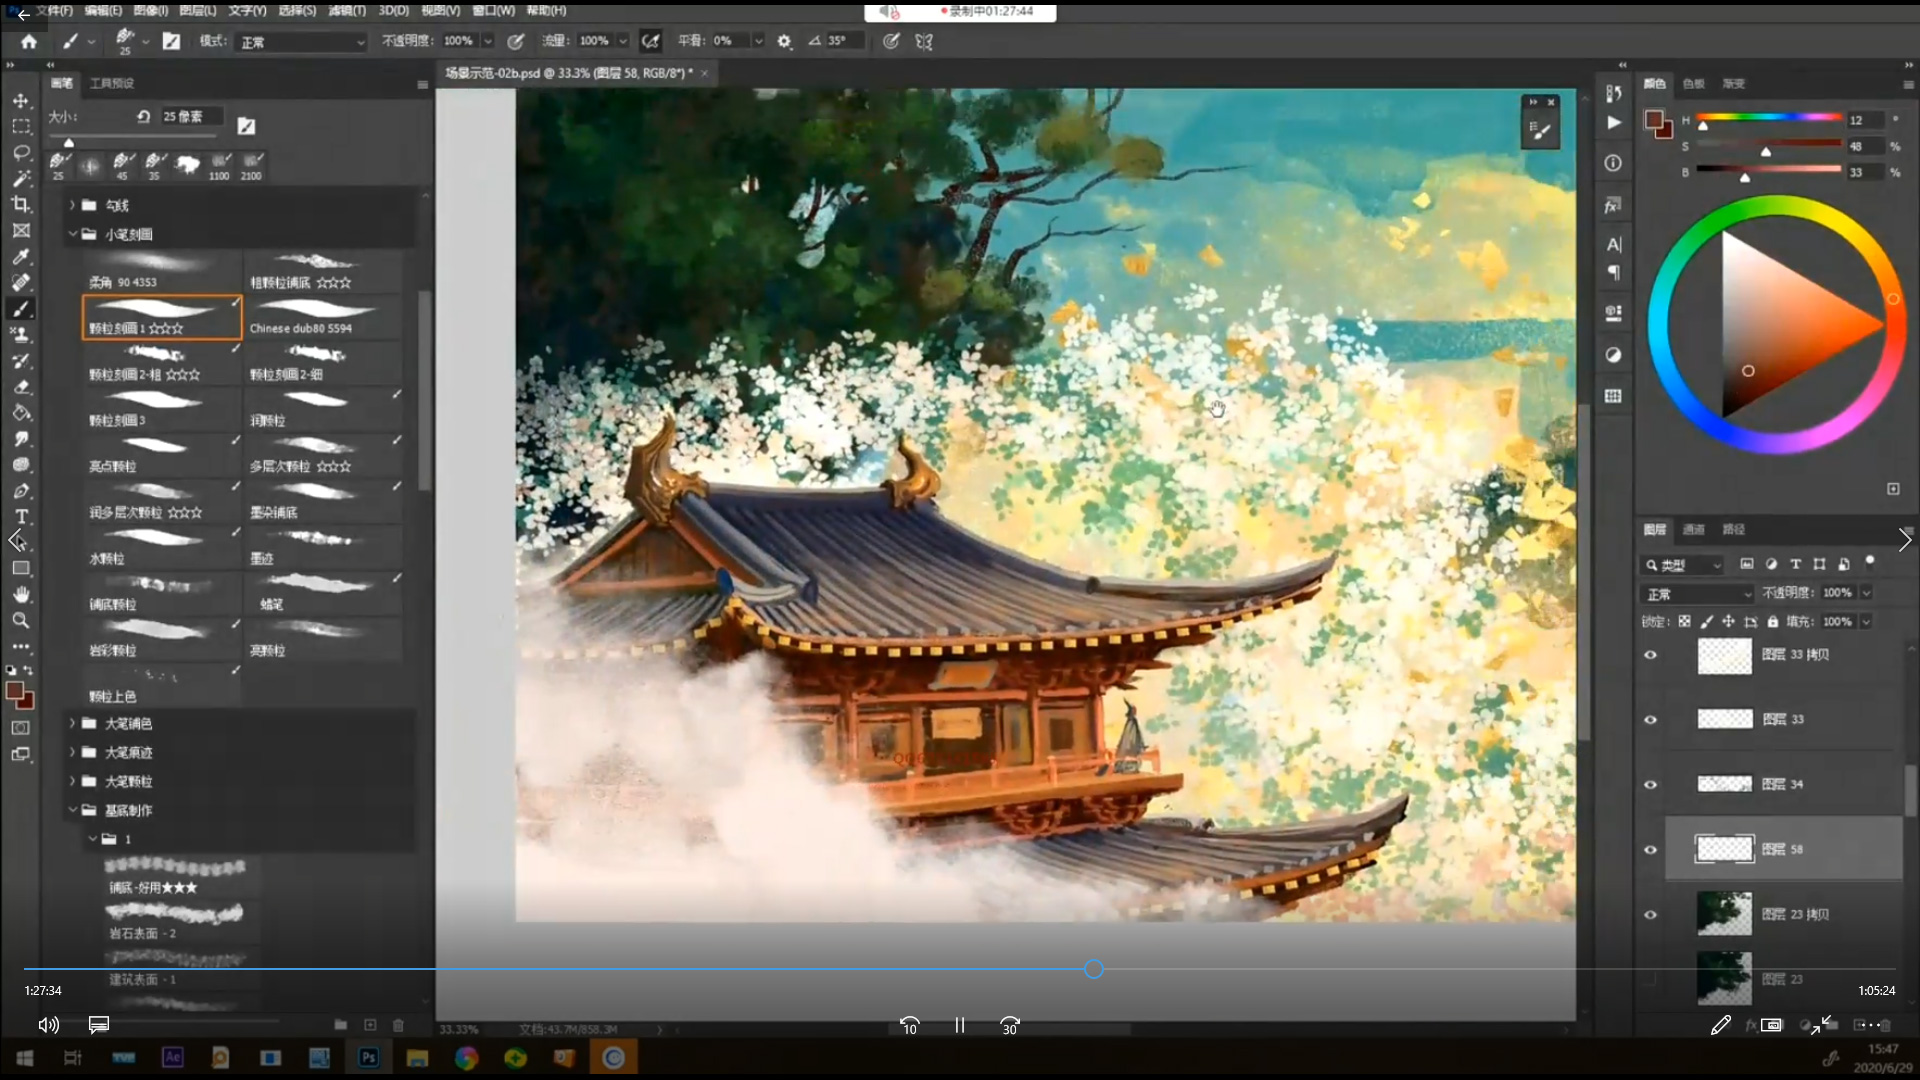Click the video progress bar knob
The width and height of the screenshot is (1920, 1080).
[x=1094, y=969]
